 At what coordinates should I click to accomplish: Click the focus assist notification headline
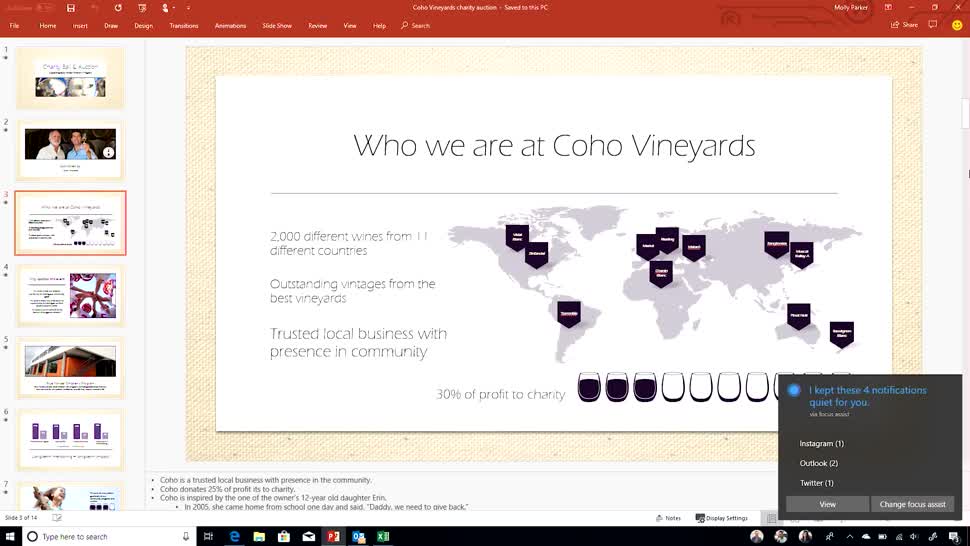(867, 396)
